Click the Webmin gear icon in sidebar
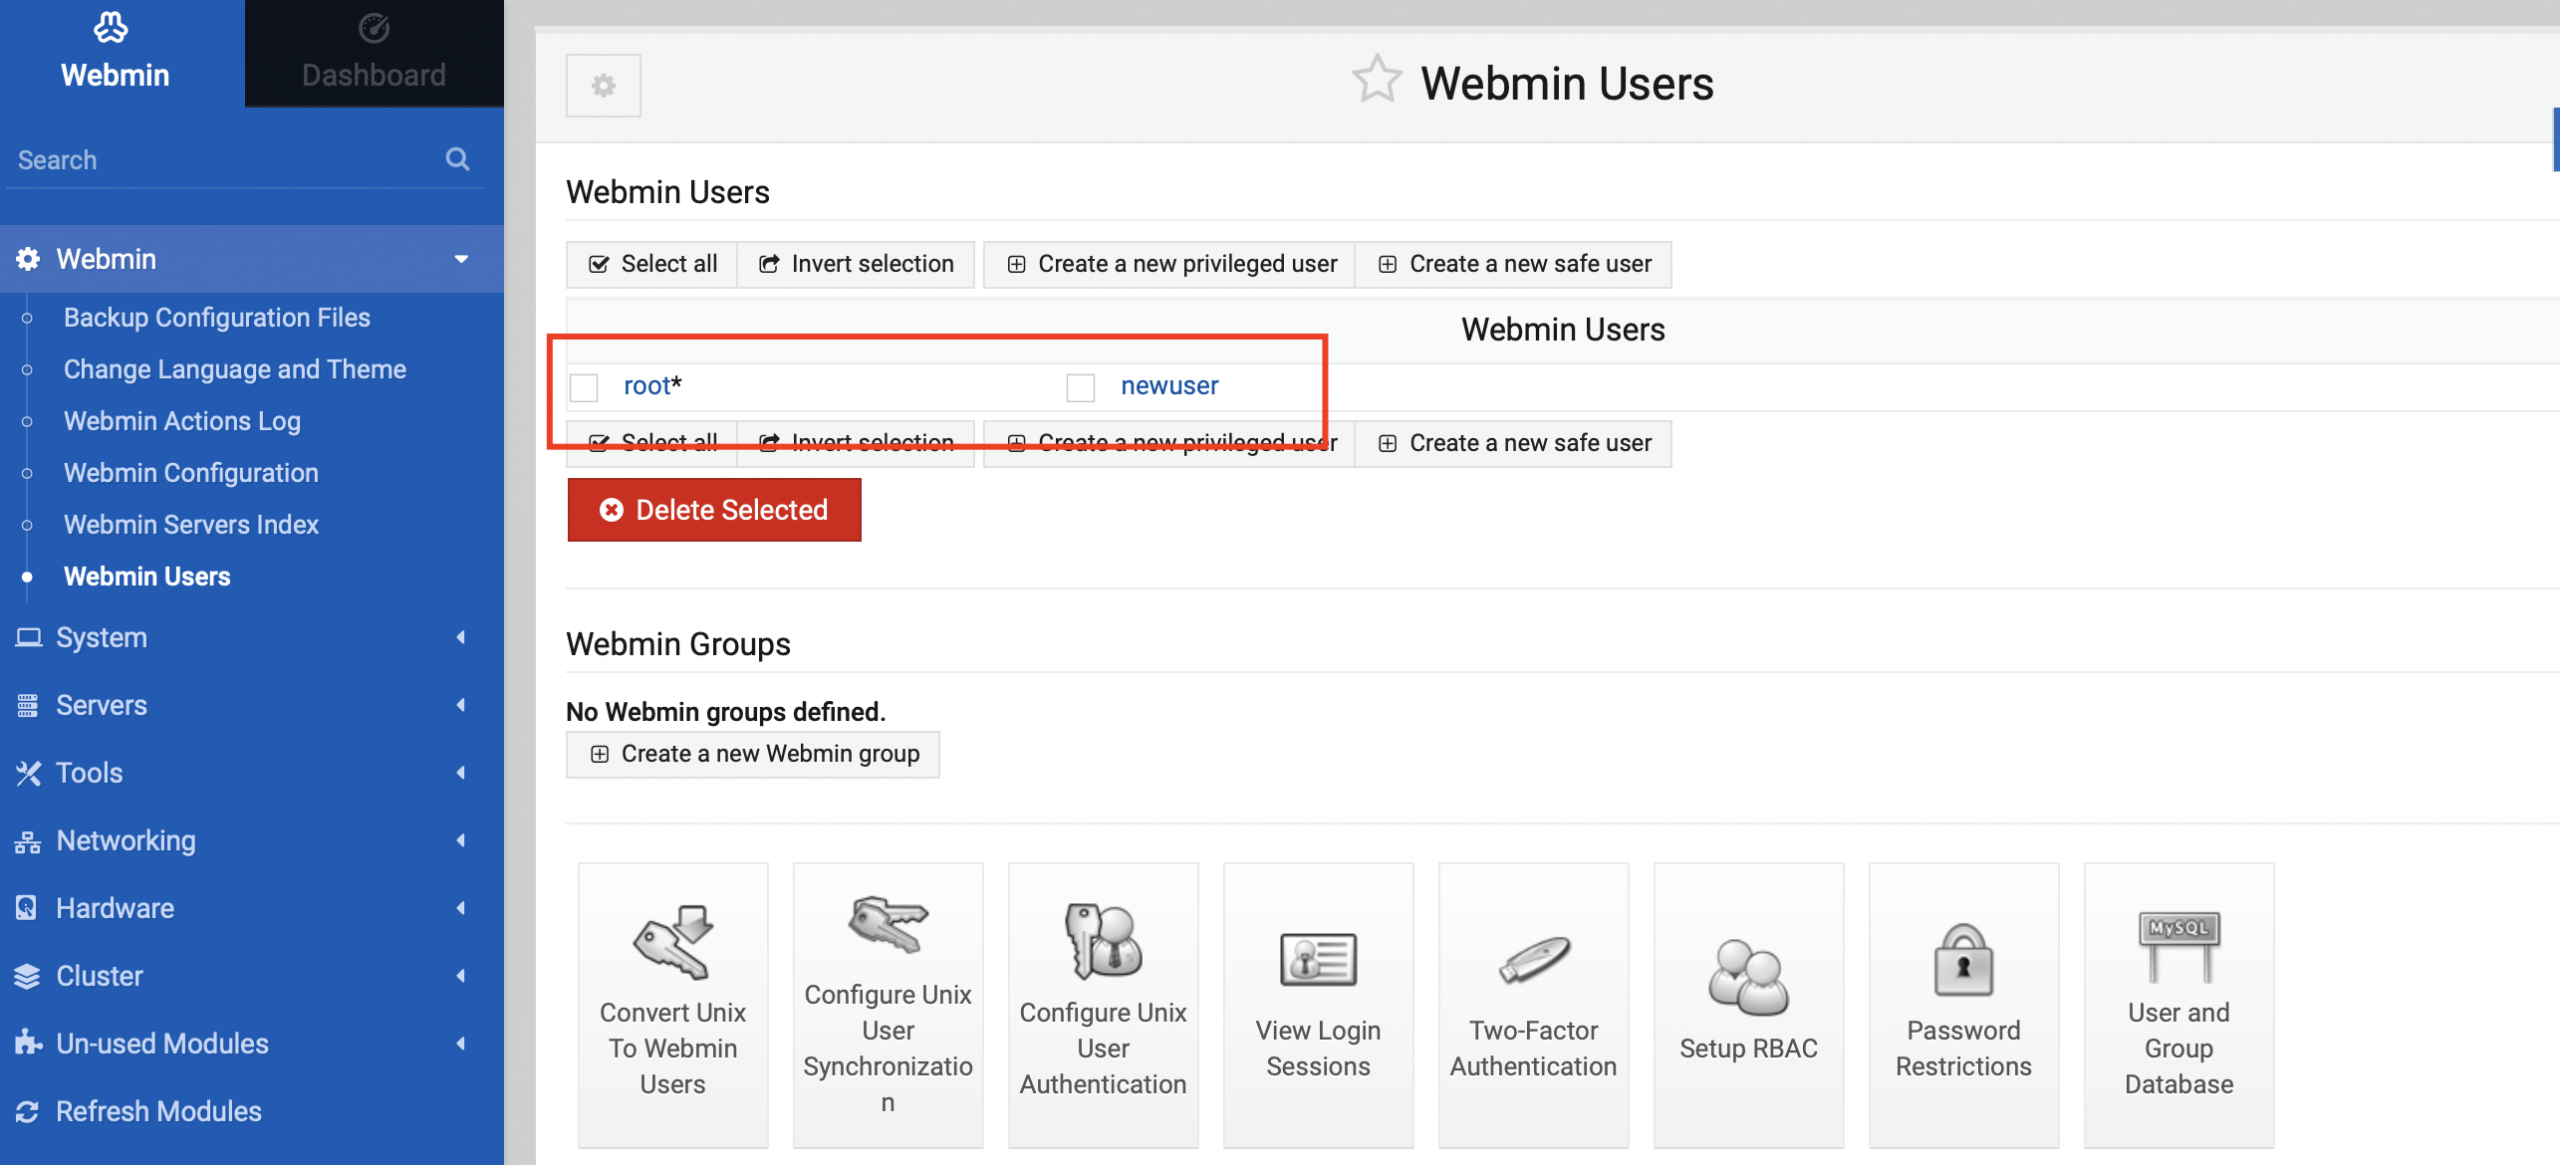 pyautogui.click(x=28, y=259)
